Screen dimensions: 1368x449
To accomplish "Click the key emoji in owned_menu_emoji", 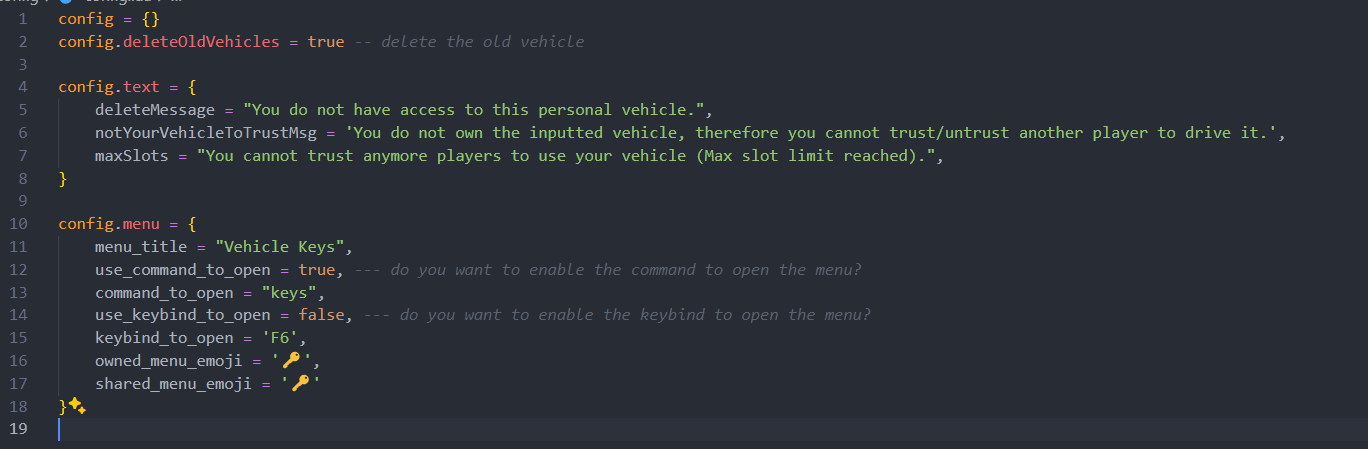I will point(295,361).
